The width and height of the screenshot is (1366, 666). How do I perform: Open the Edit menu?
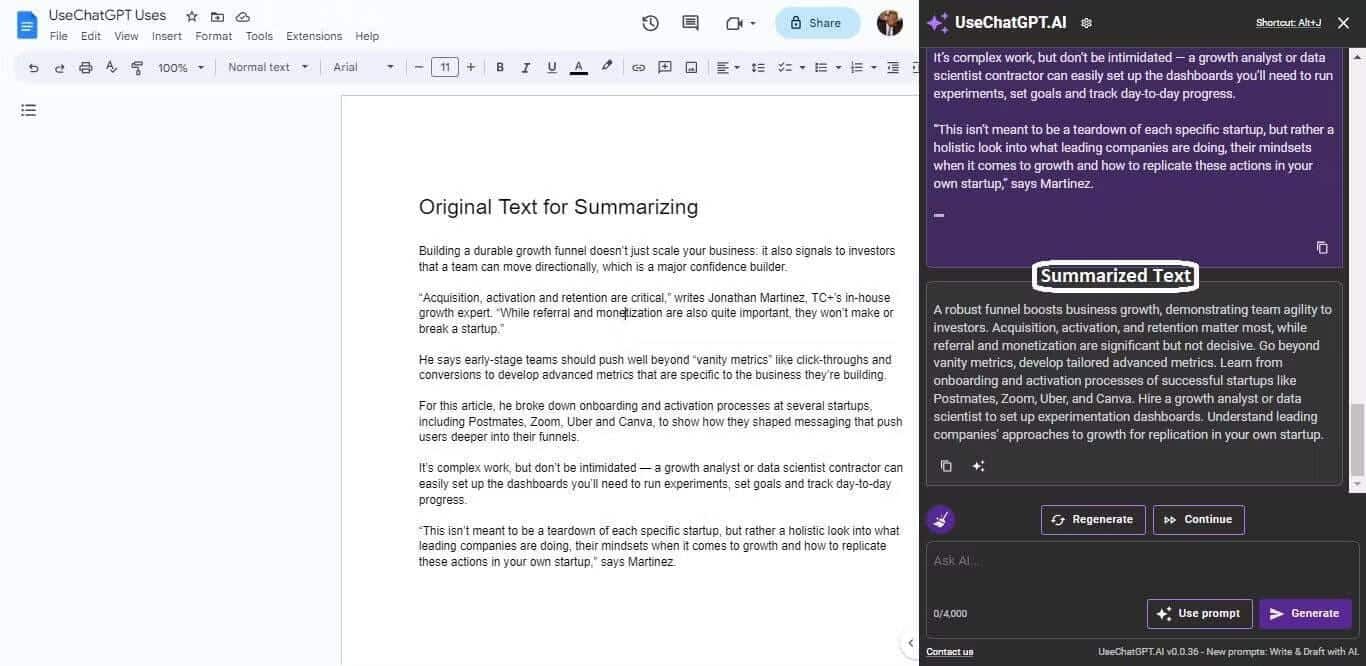click(91, 36)
